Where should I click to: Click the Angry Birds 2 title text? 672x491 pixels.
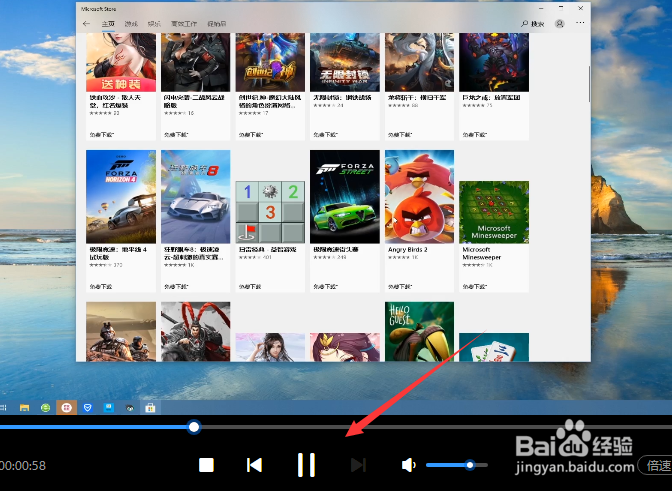(x=408, y=249)
